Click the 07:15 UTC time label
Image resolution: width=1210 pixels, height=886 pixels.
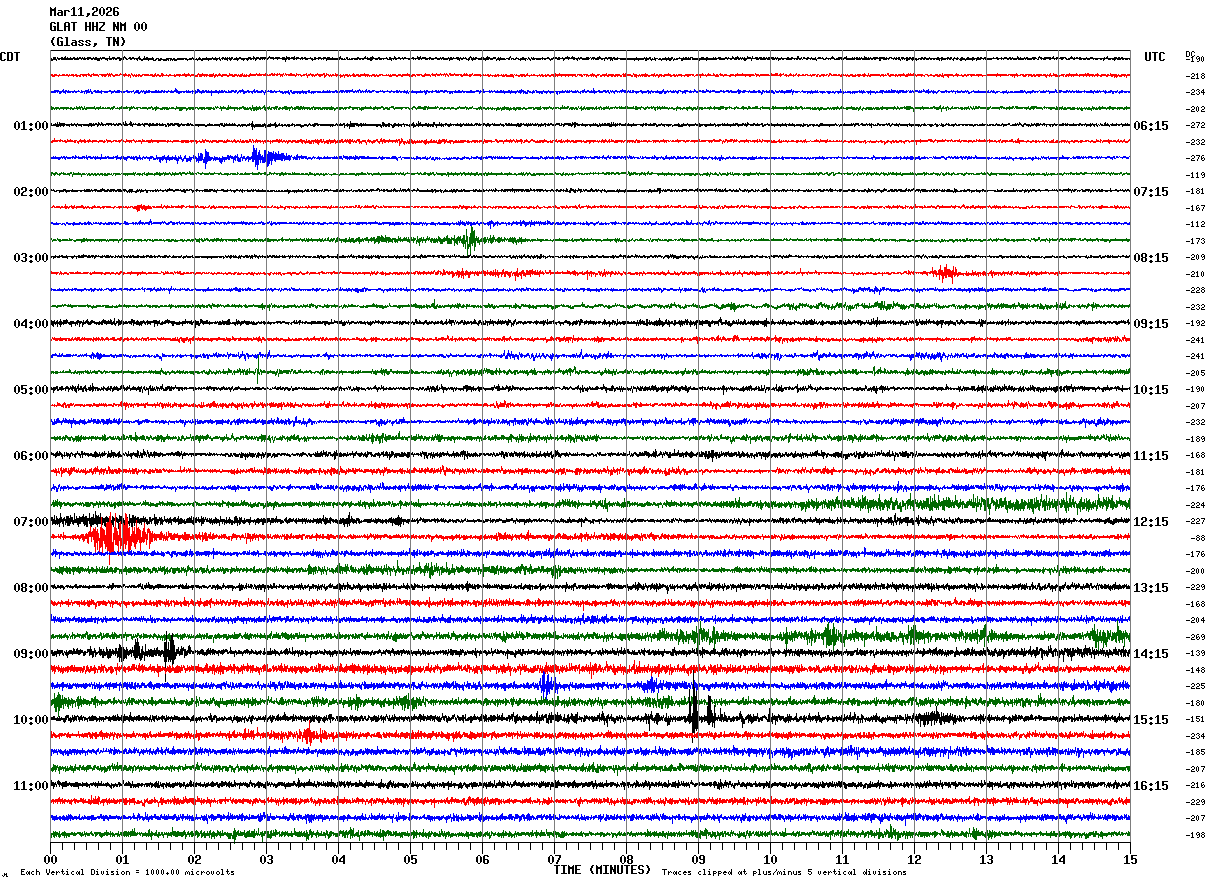[x=1151, y=192]
